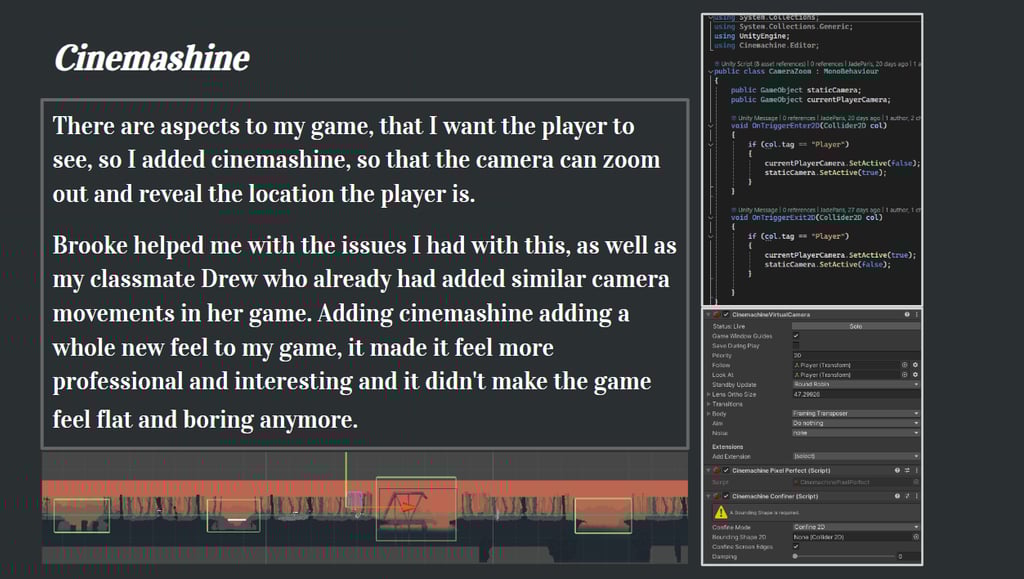The height and width of the screenshot is (579, 1024).
Task: Click Follow field Player (Transform)
Action: pyautogui.click(x=846, y=365)
